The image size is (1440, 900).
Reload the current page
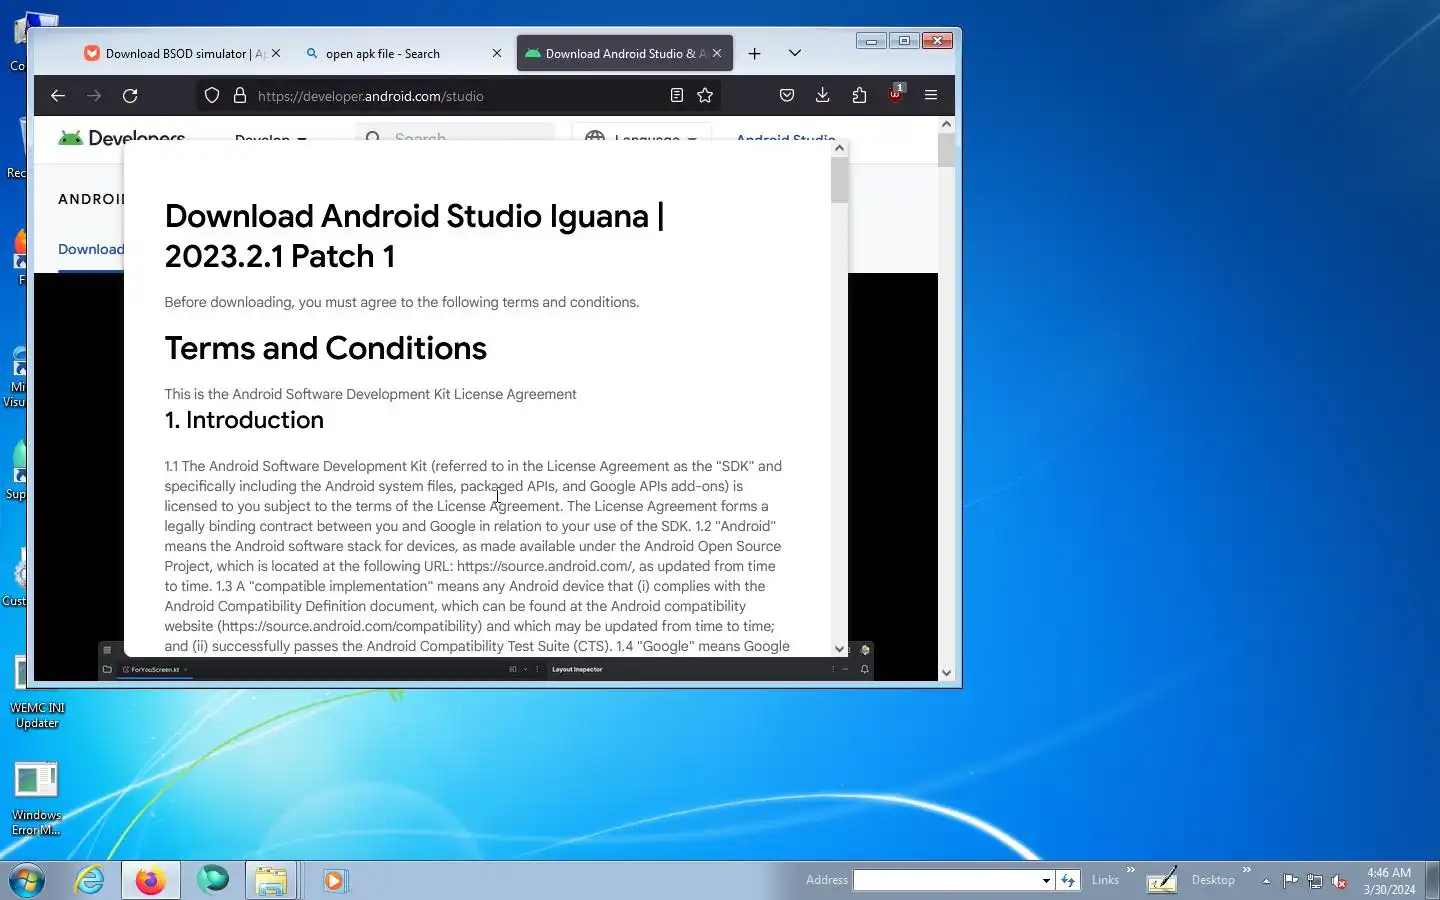point(130,96)
